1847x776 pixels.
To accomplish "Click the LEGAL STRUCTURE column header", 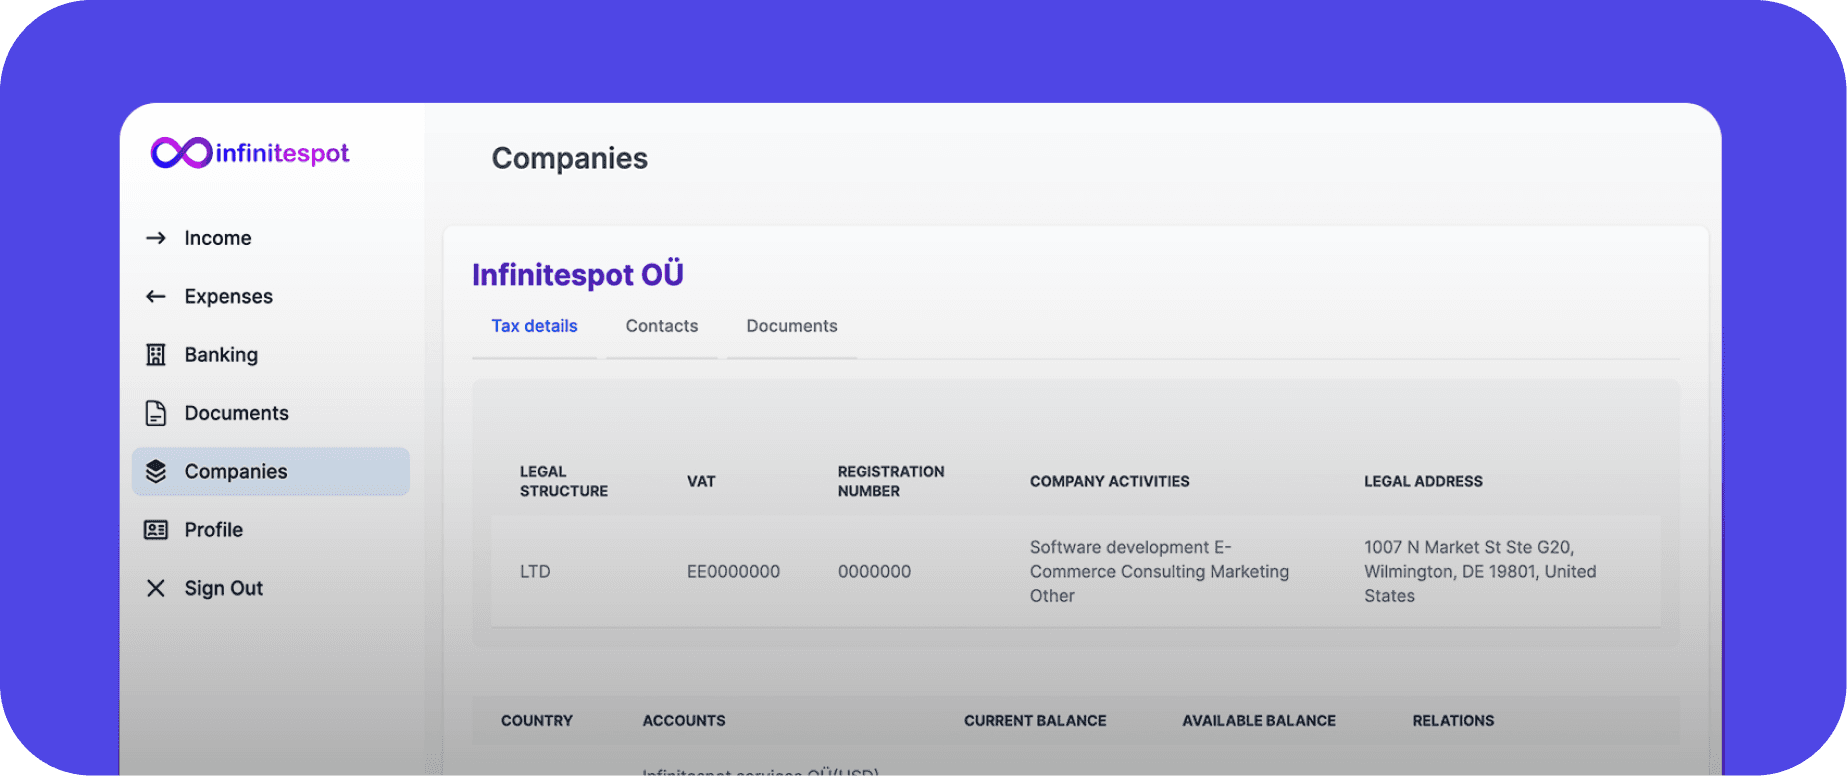I will (564, 481).
